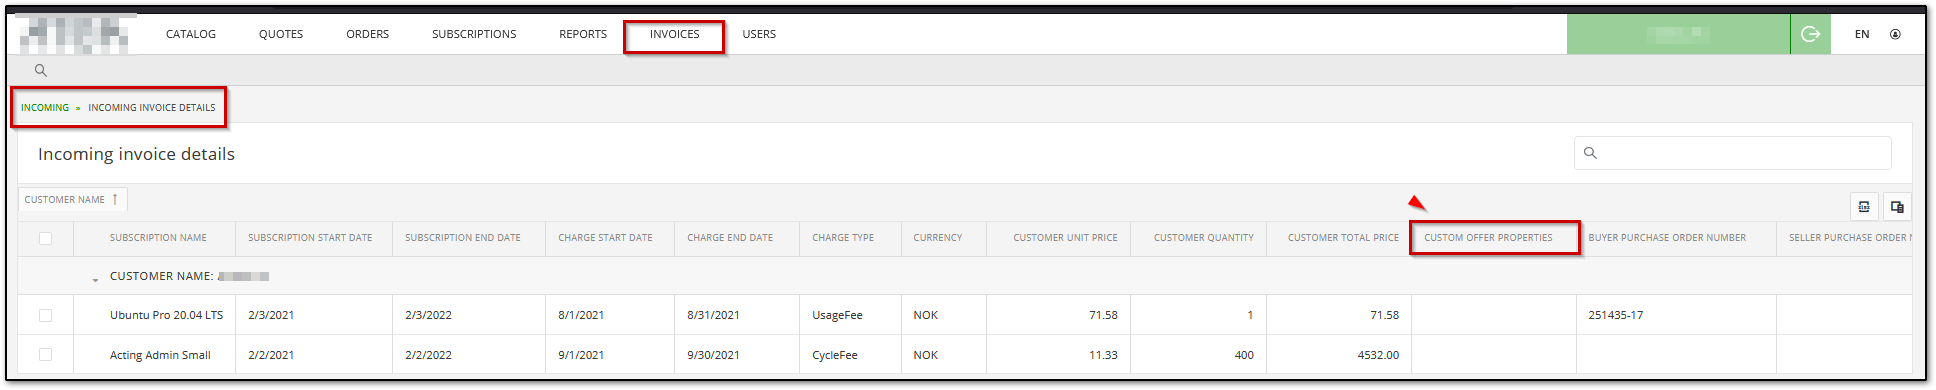Sort by Charge Start Date column

(605, 238)
